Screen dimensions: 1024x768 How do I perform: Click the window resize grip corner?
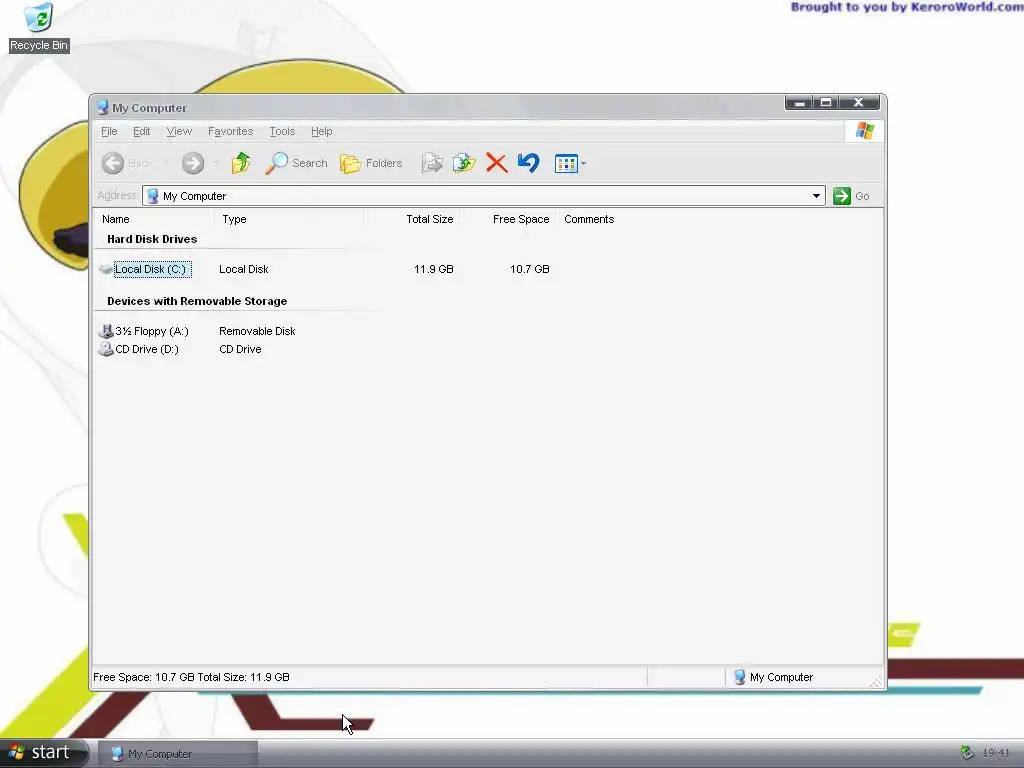click(x=876, y=682)
